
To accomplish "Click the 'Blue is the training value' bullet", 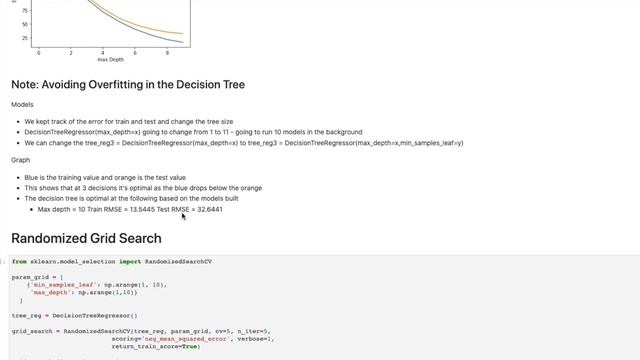I will click(105, 178).
